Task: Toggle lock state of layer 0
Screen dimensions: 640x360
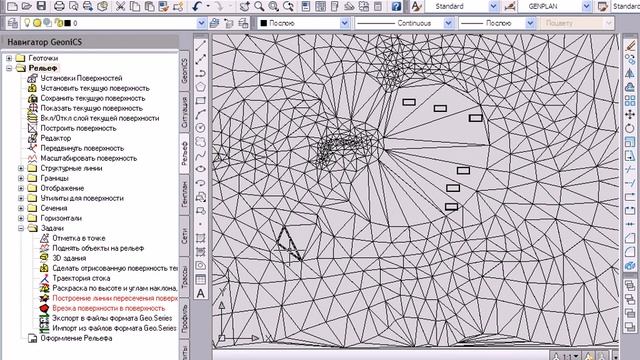Action: 58,23
